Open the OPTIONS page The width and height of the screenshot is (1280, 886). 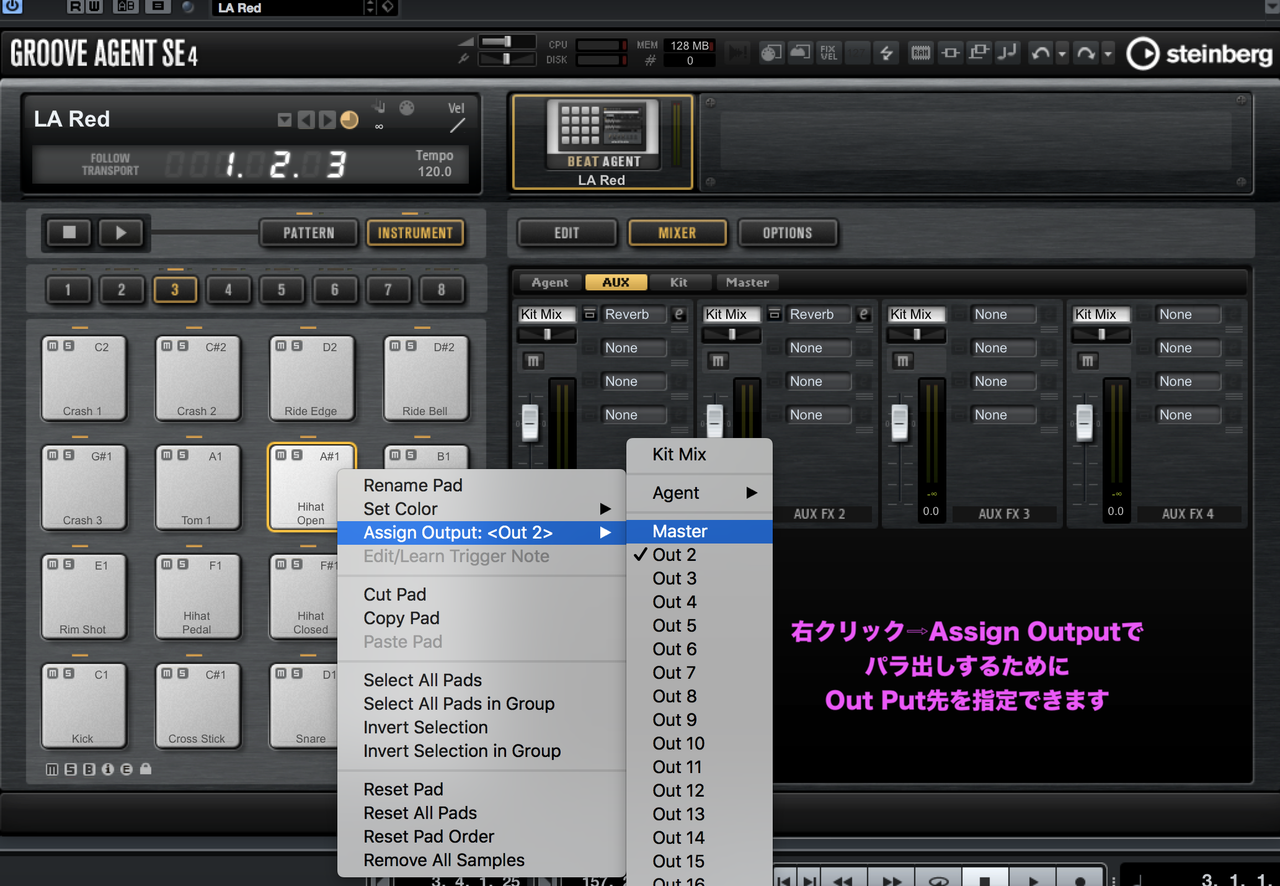coord(788,233)
